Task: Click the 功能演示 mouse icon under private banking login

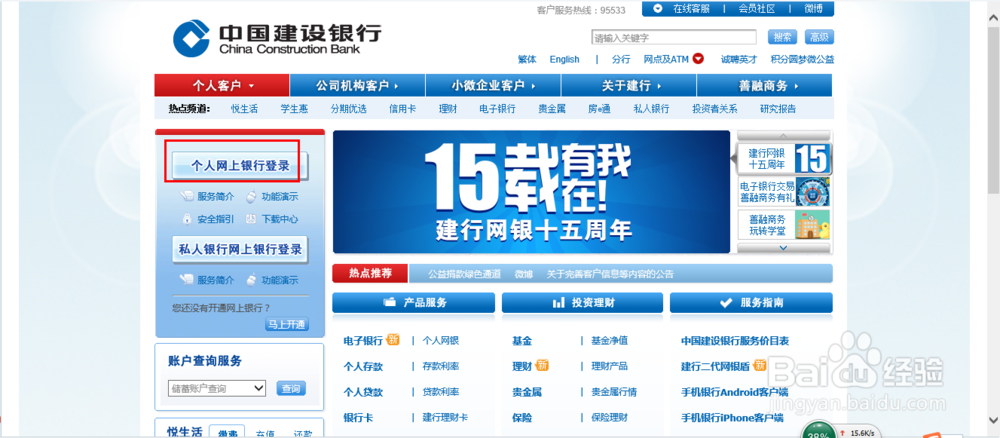Action: [251, 279]
